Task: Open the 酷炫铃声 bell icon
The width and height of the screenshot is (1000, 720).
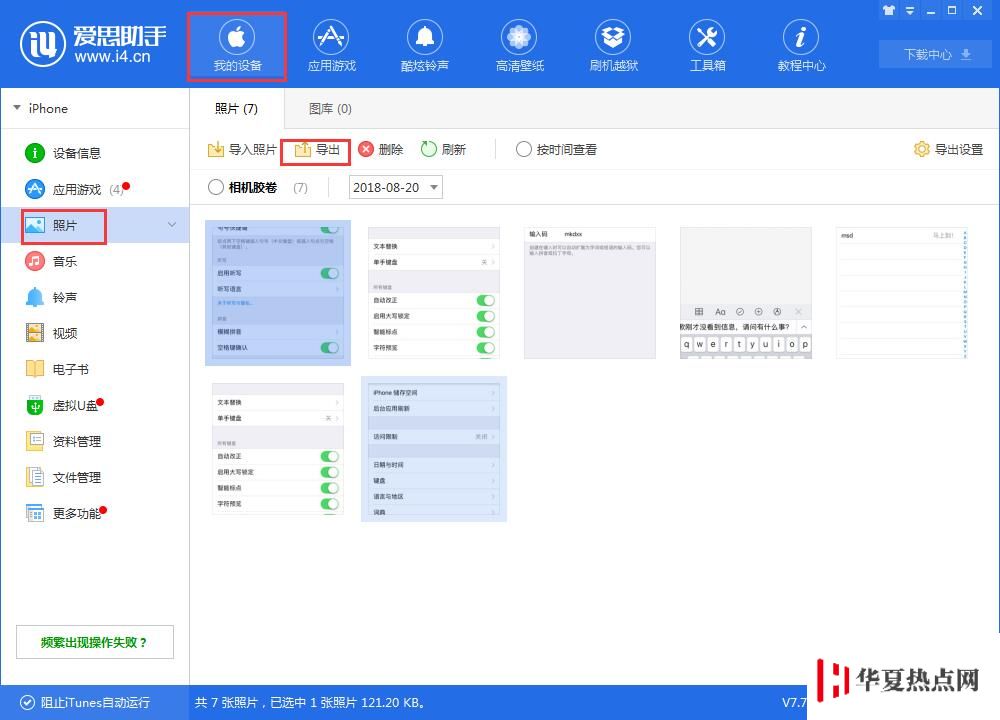Action: [425, 47]
